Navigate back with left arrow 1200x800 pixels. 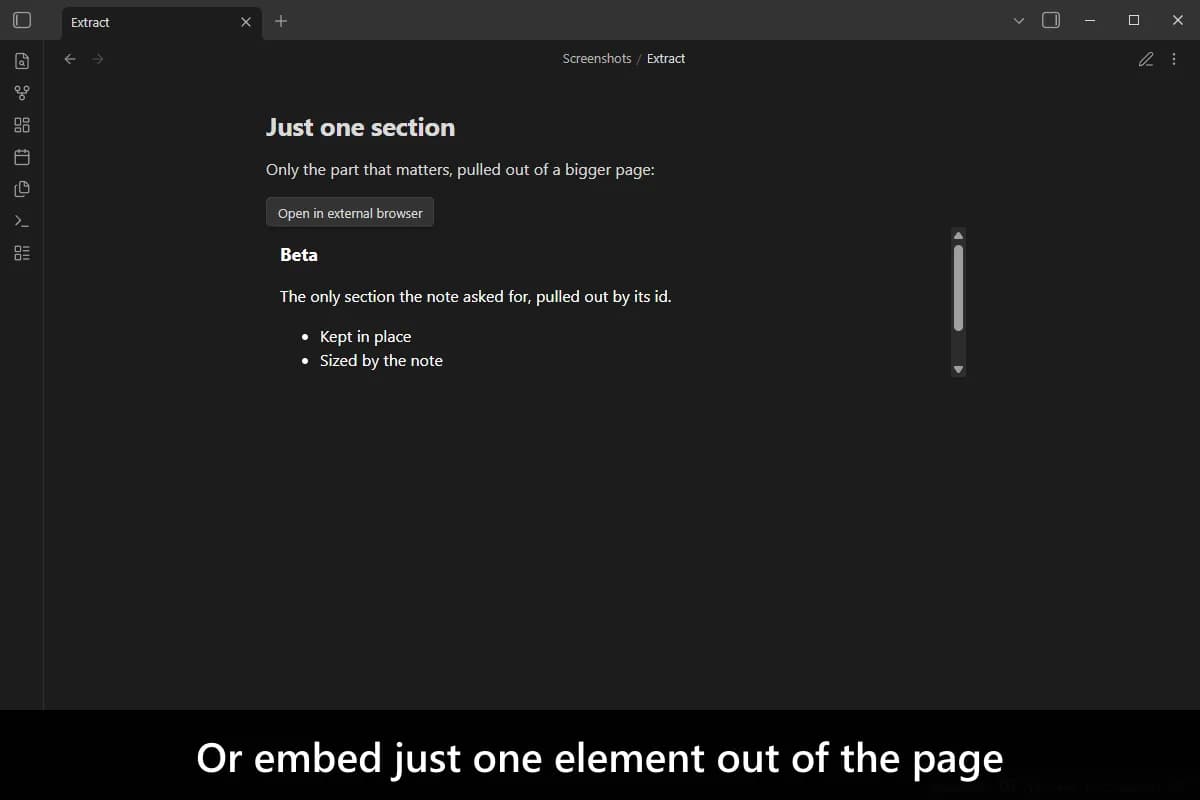click(70, 59)
